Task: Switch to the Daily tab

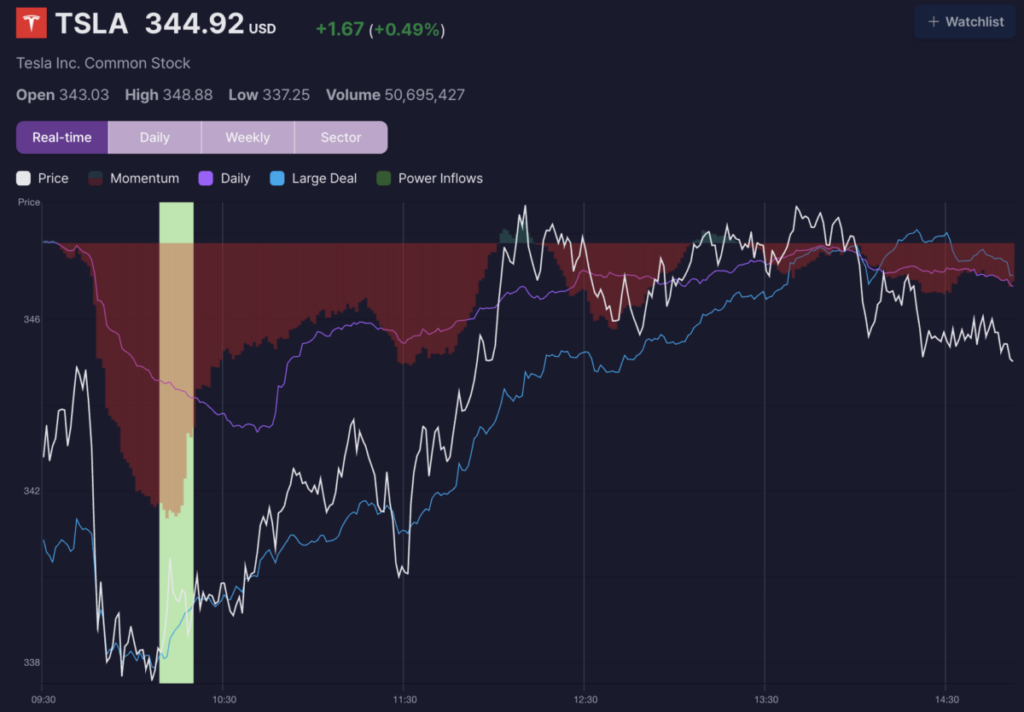Action: (154, 137)
